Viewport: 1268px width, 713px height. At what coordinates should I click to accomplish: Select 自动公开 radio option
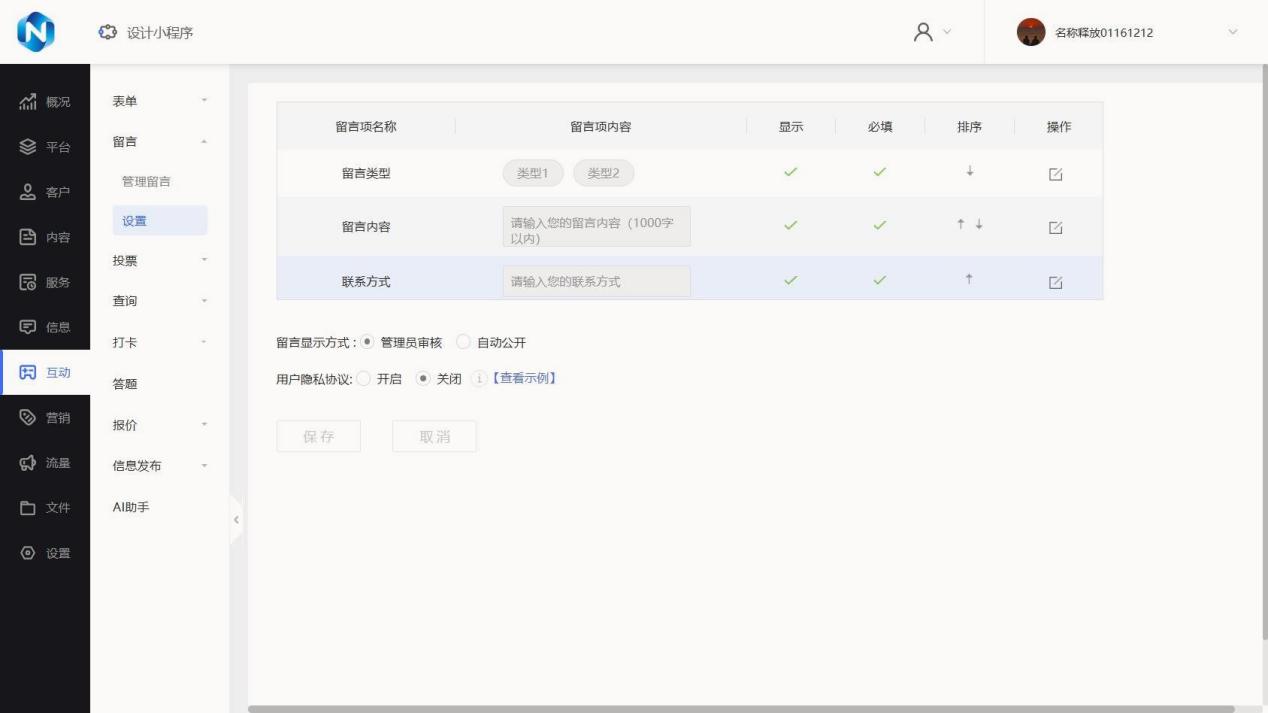pyautogui.click(x=463, y=343)
